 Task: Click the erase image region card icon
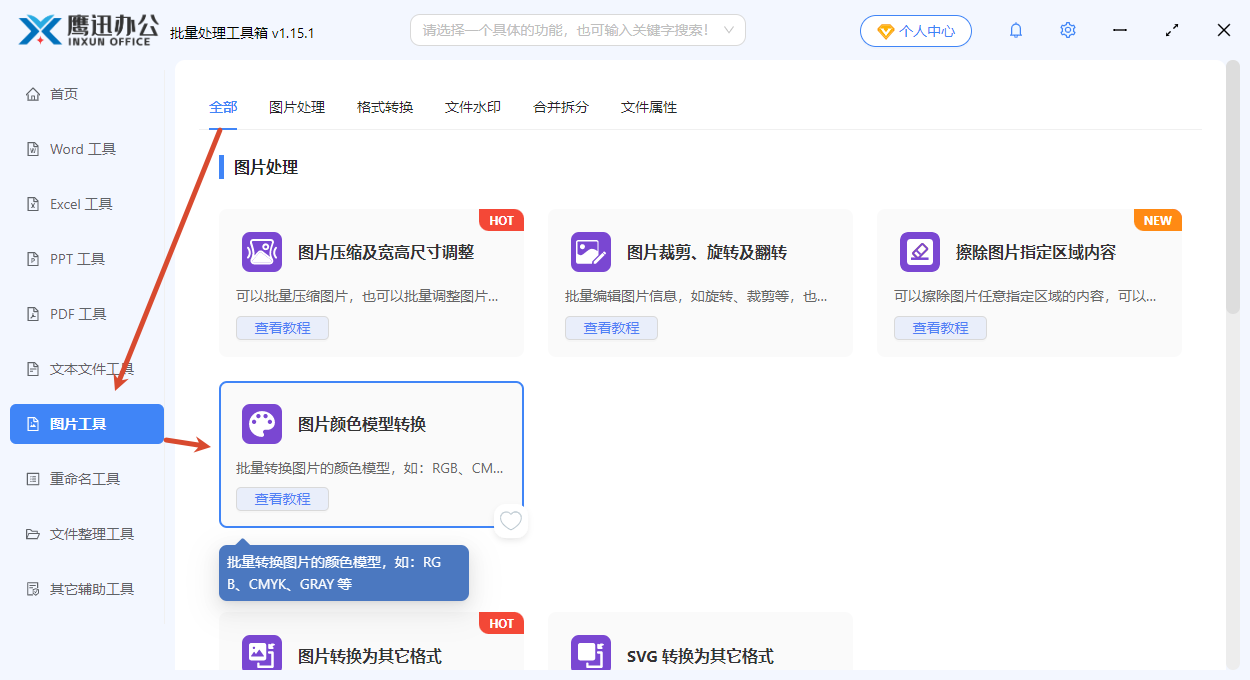point(920,252)
